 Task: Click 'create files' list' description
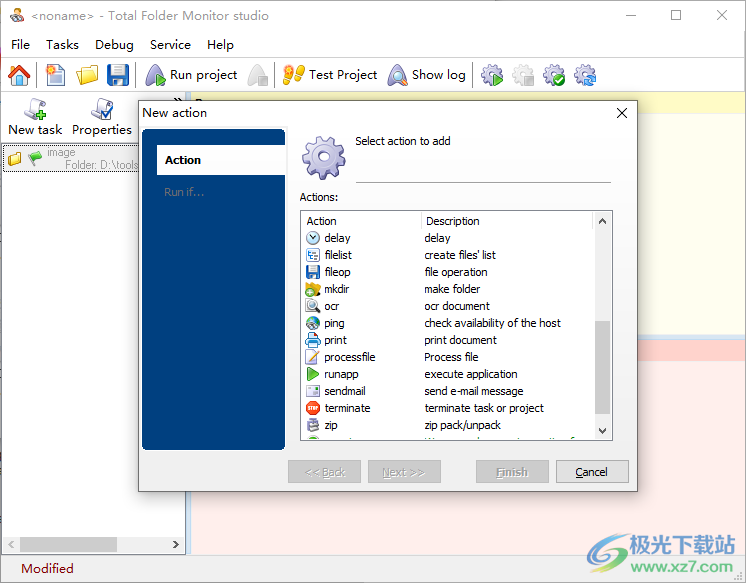click(x=460, y=255)
